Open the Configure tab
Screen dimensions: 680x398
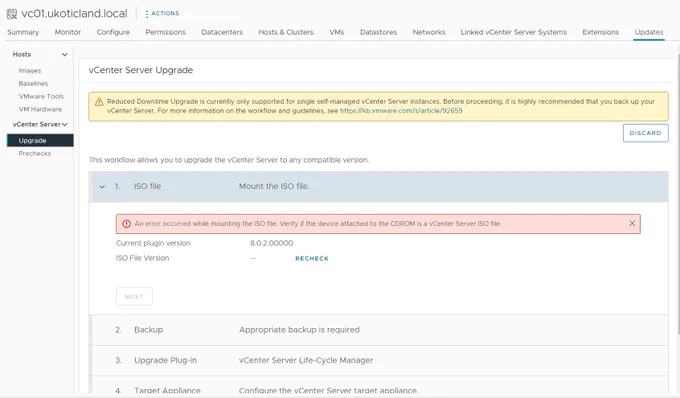click(x=113, y=32)
